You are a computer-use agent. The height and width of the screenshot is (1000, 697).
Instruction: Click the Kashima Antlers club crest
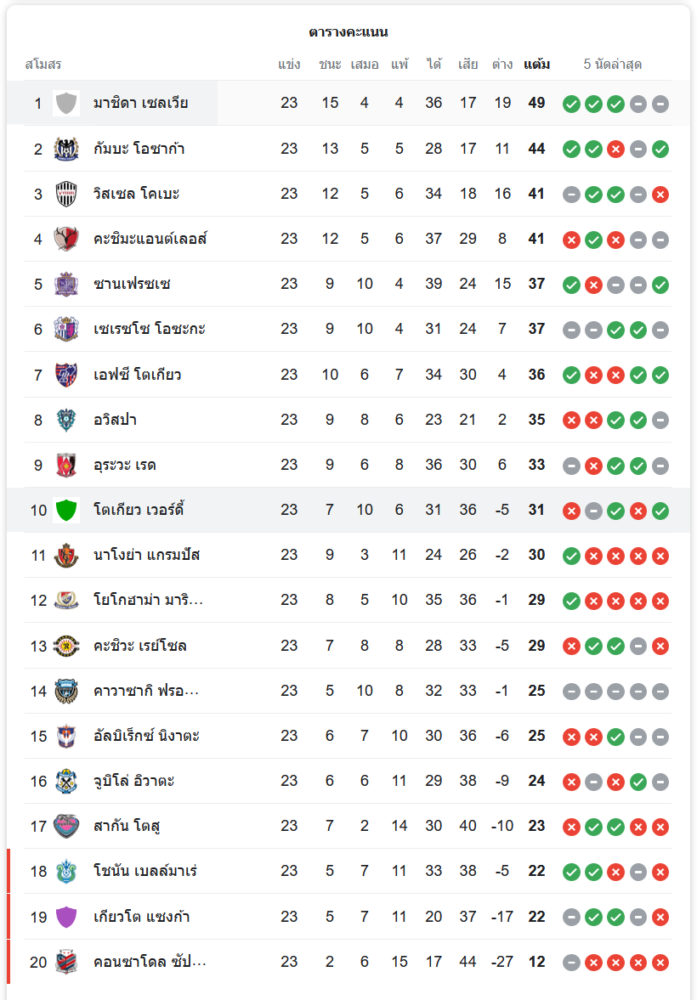(x=67, y=239)
